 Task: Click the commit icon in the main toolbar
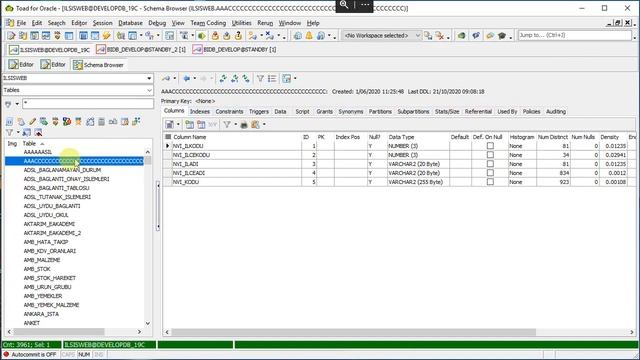[215, 36]
